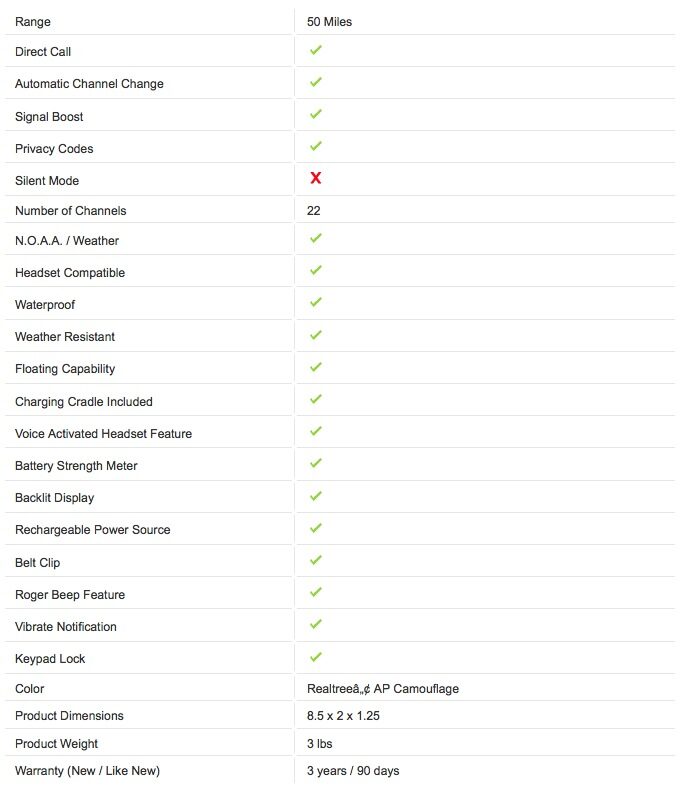The height and width of the screenshot is (801, 684).
Task: Click the Signal Boost checkmark icon
Action: [x=315, y=114]
